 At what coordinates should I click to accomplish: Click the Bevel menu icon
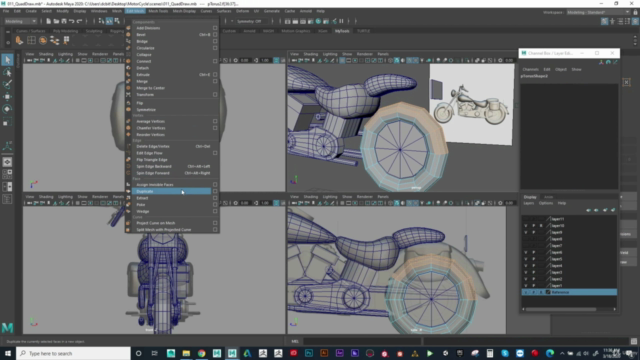128,35
